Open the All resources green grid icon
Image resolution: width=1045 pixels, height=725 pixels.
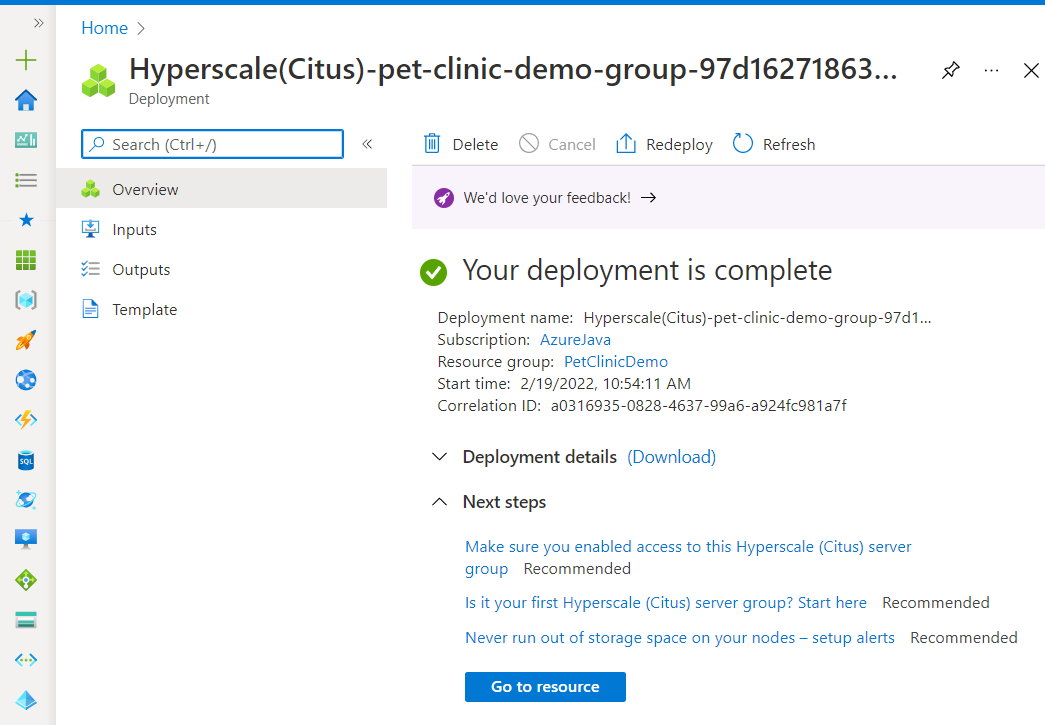coord(26,260)
